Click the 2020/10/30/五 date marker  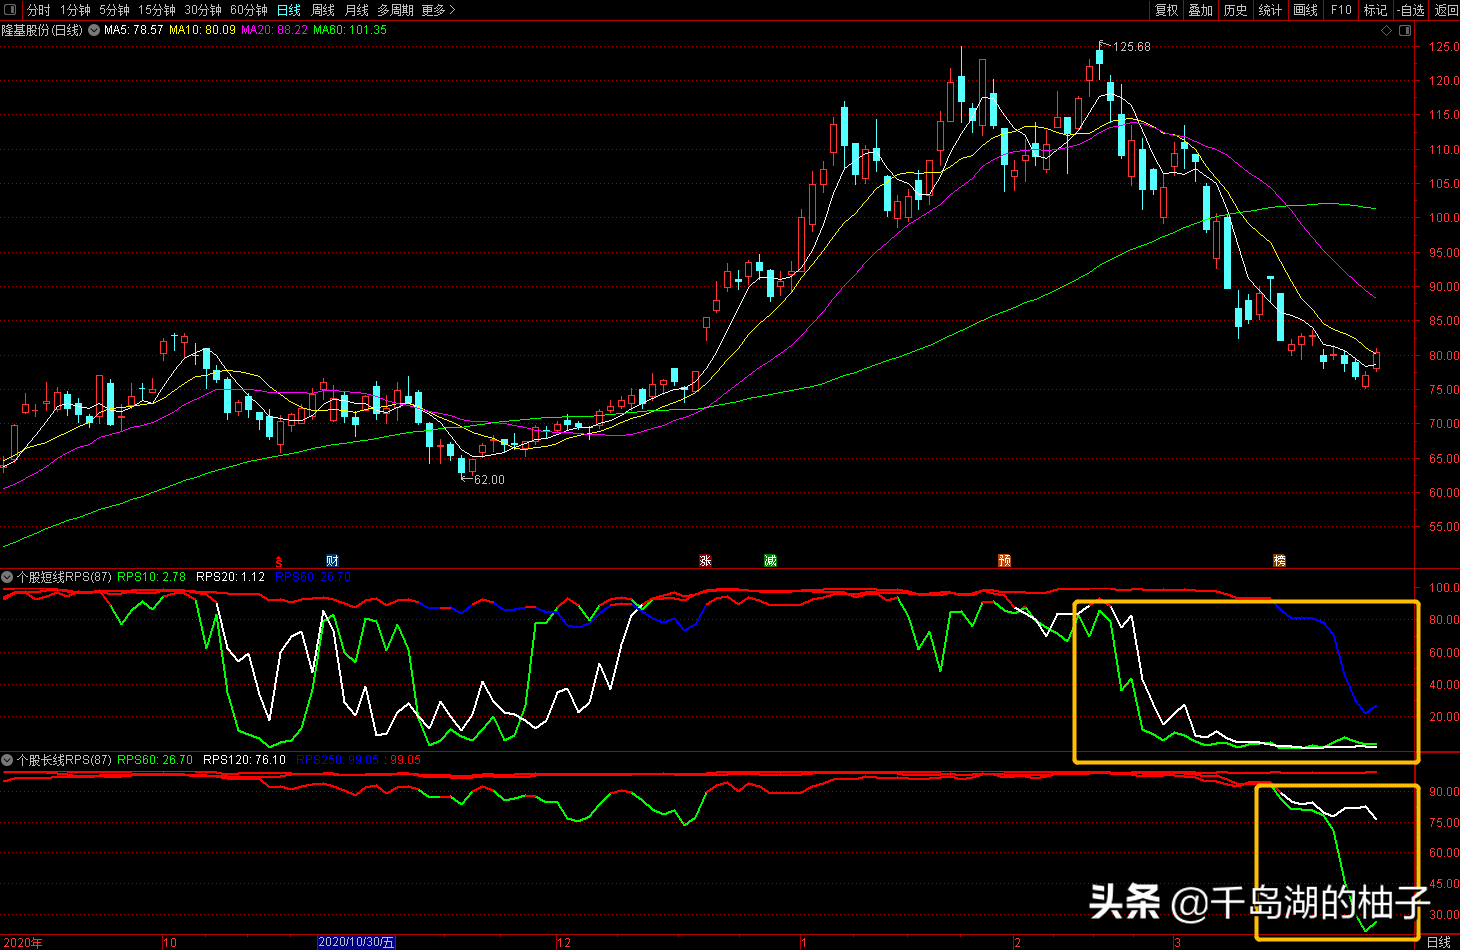click(357, 942)
